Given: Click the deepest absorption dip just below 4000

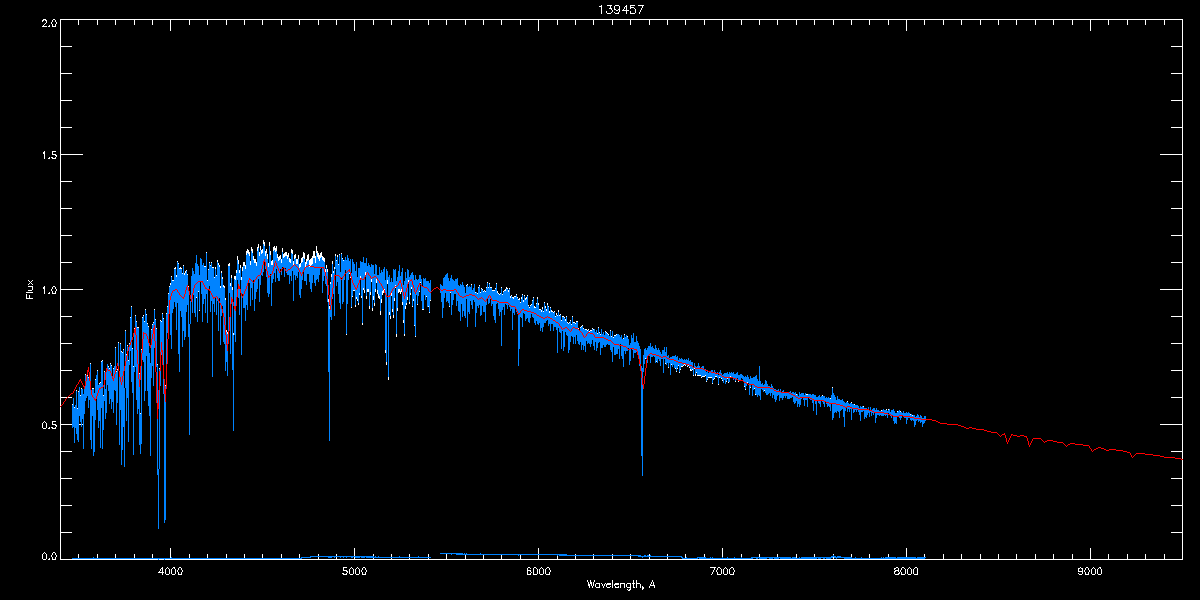Looking at the screenshot, I should click(158, 525).
